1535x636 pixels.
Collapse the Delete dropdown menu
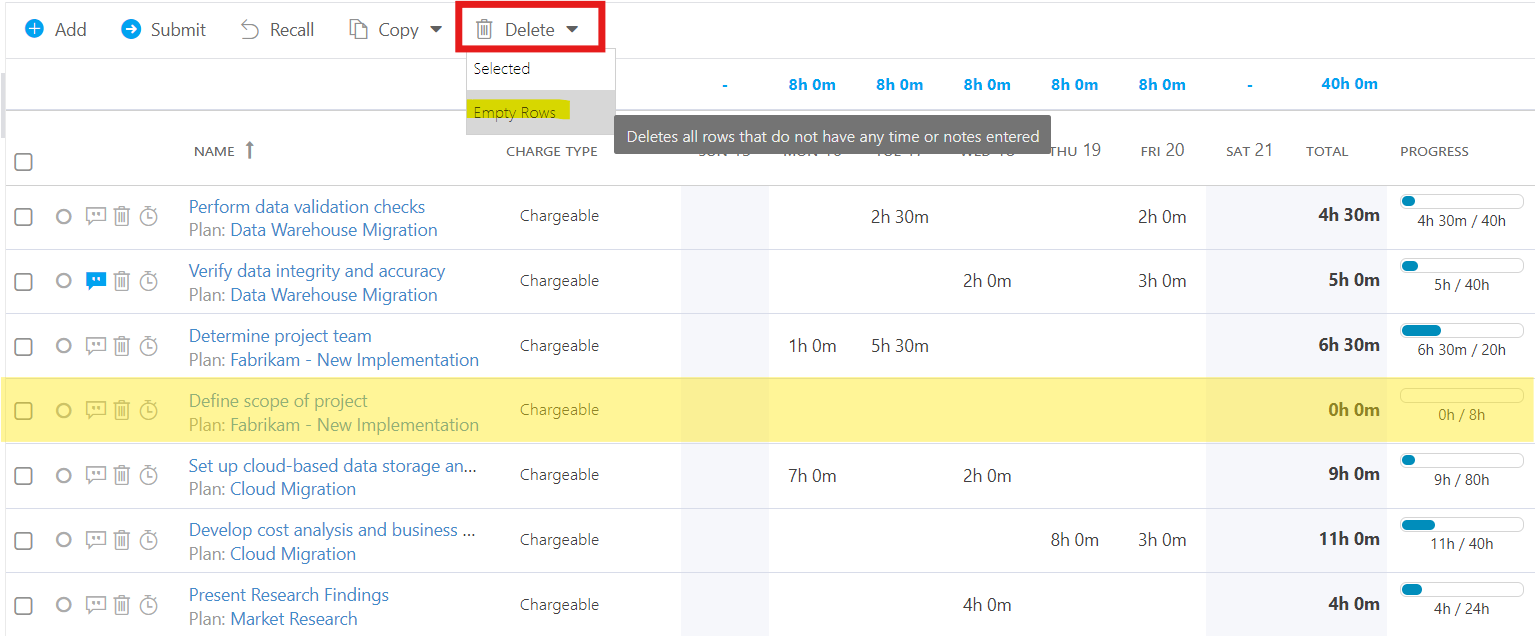tap(530, 29)
